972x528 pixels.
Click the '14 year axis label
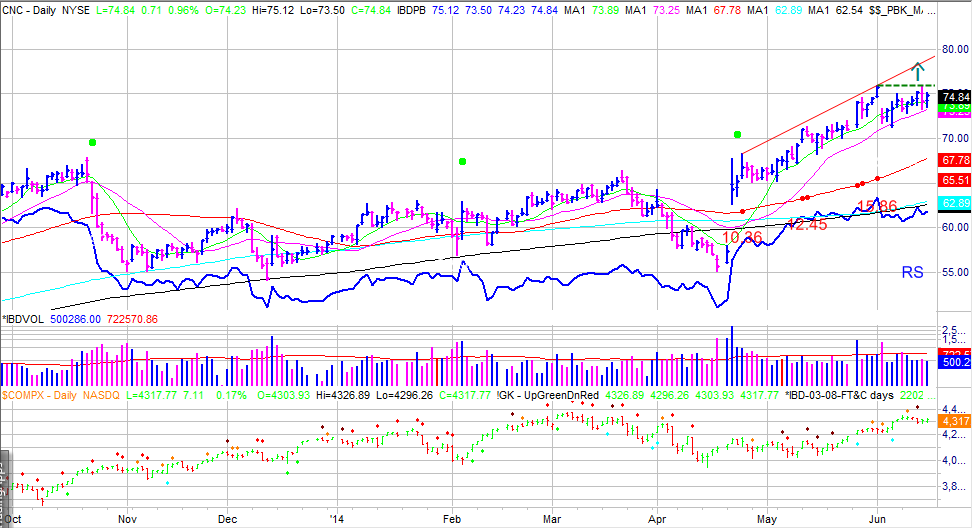[x=336, y=519]
